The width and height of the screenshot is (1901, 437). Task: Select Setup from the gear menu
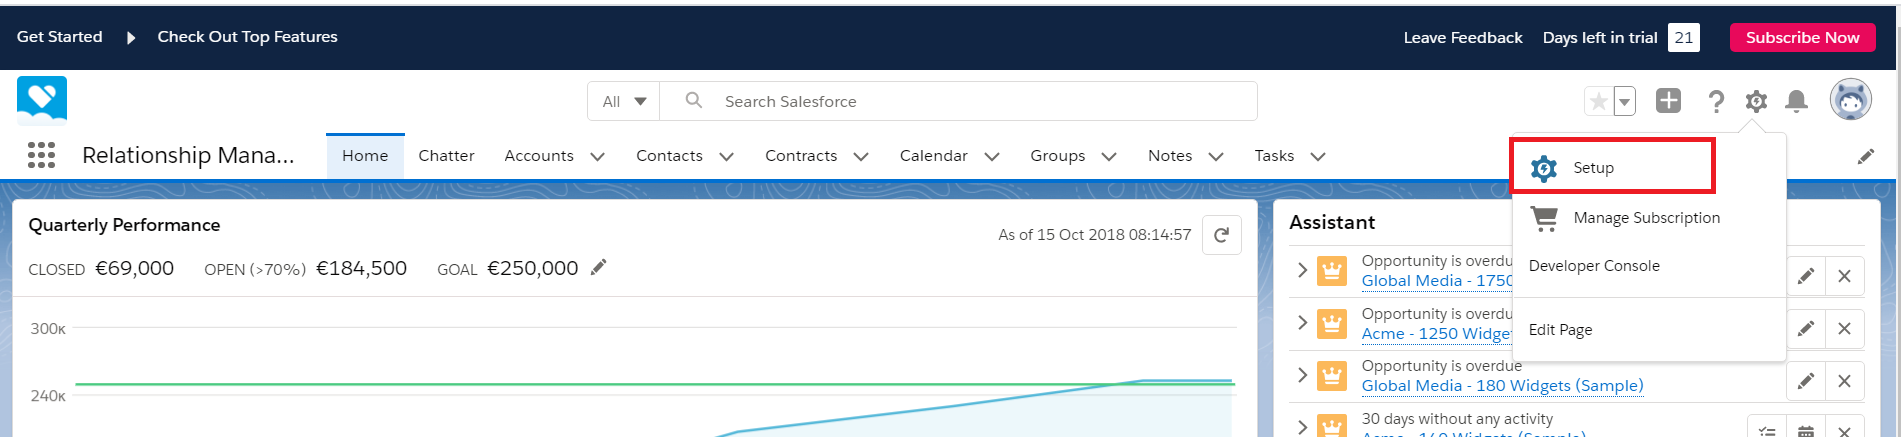click(x=1592, y=168)
